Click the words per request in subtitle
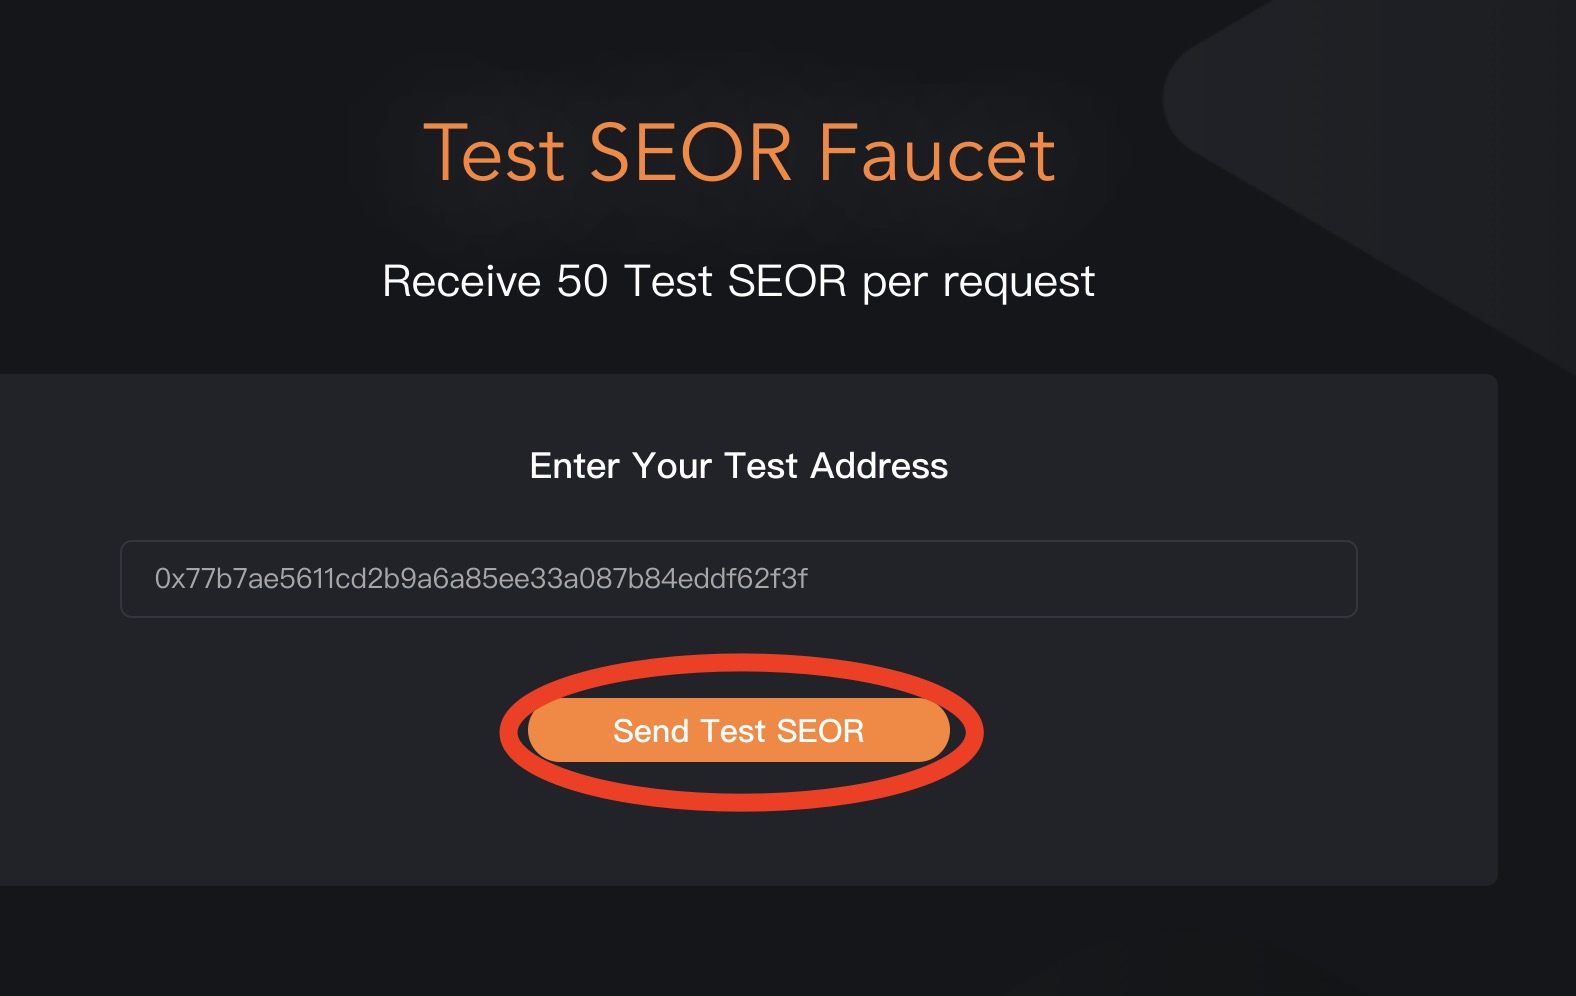Viewport: 1576px width, 996px height. coord(978,283)
